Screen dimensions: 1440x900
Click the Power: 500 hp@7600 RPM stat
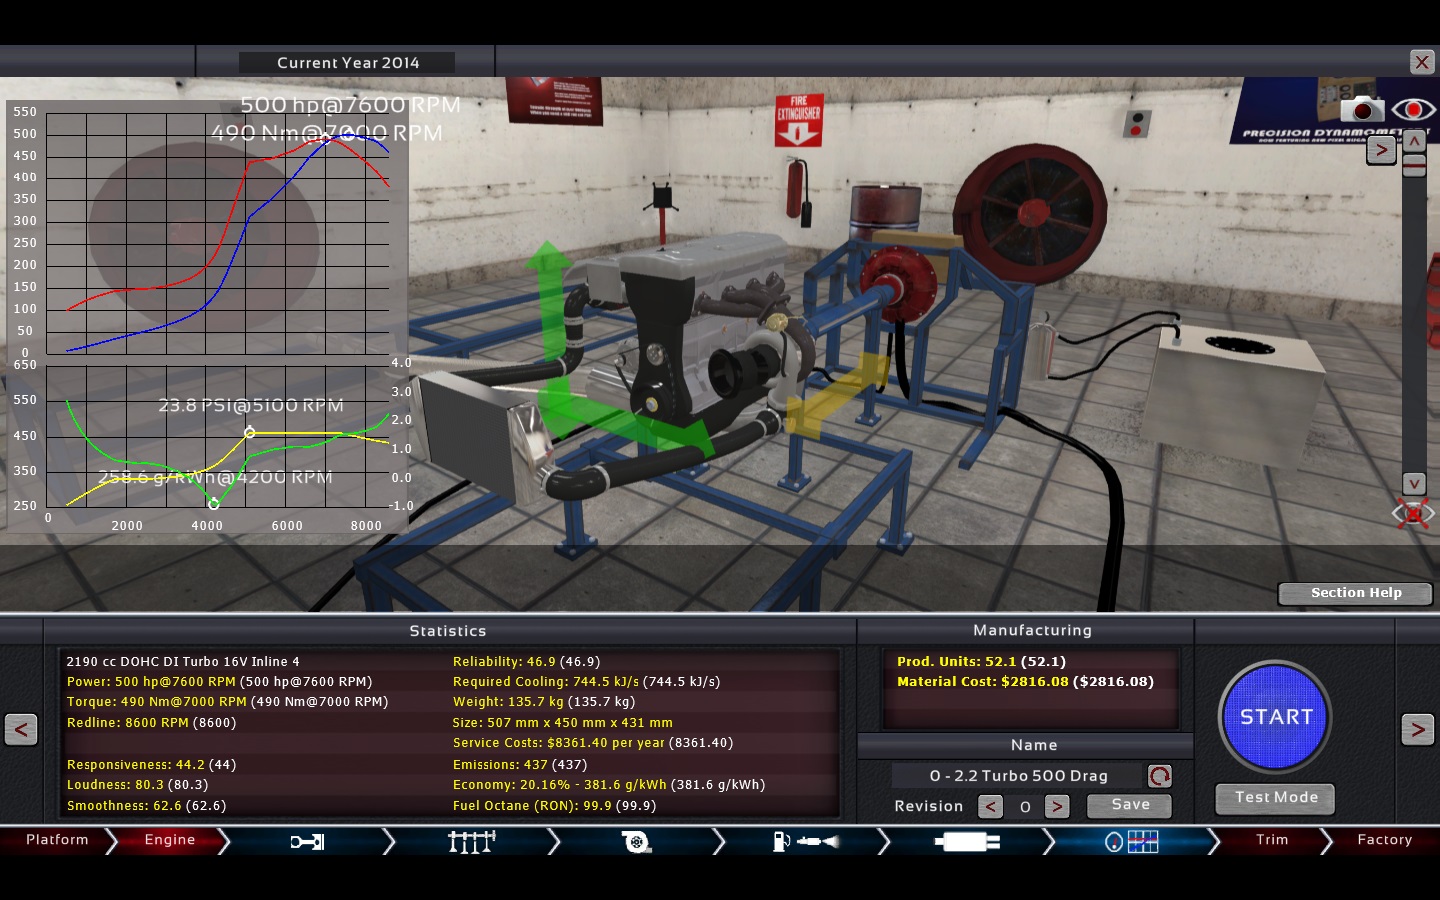(x=219, y=682)
